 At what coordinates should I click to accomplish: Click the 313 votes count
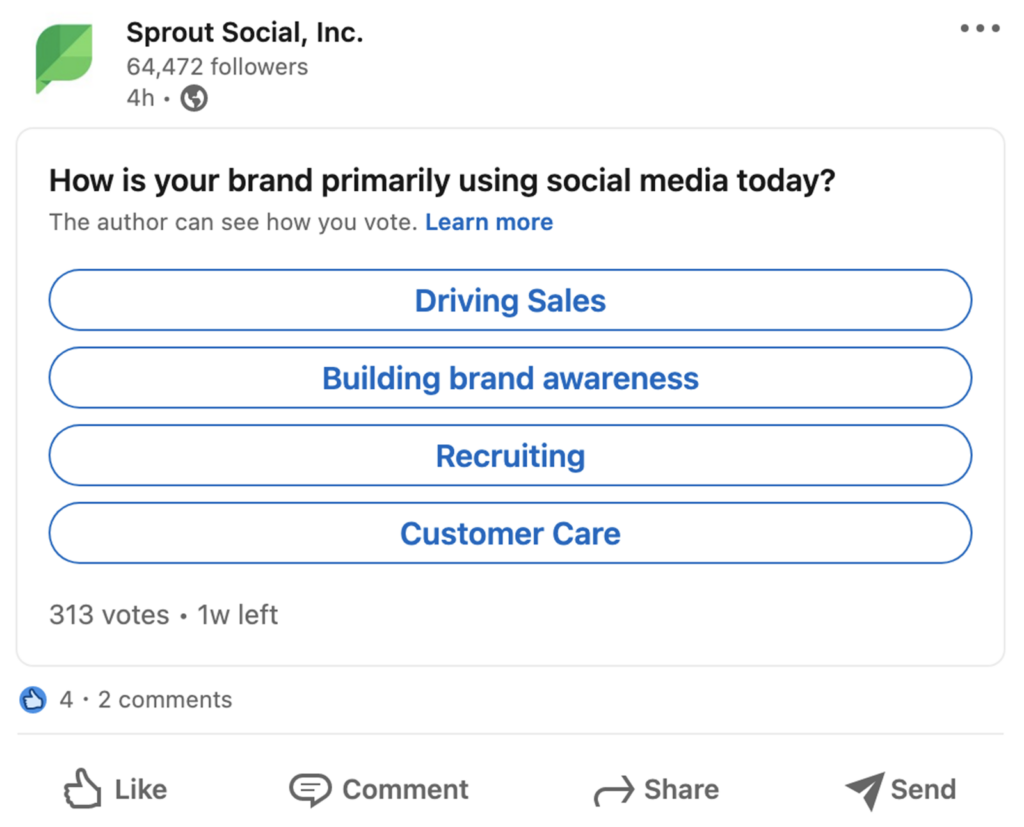109,615
